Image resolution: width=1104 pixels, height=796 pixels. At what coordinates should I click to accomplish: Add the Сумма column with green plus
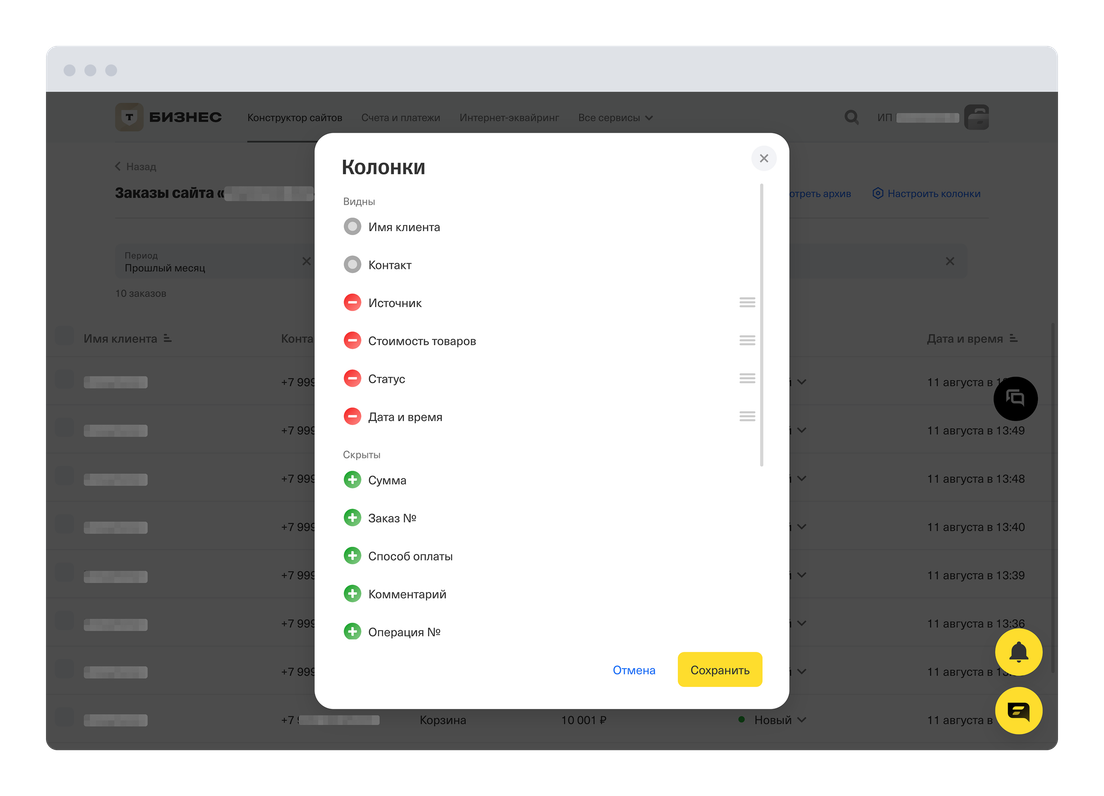[x=352, y=480]
